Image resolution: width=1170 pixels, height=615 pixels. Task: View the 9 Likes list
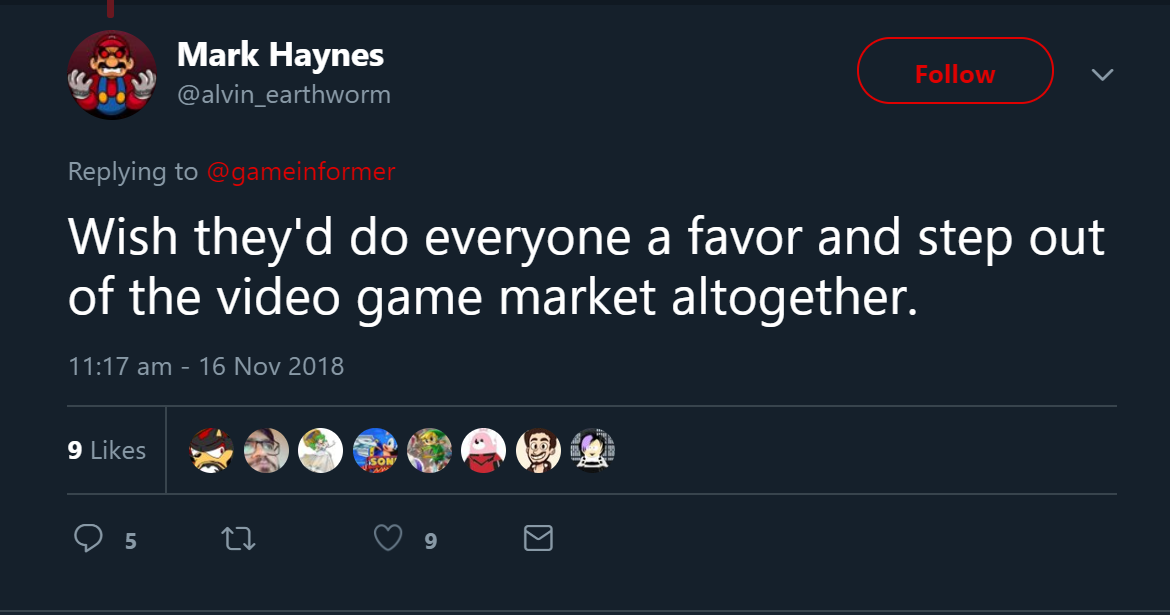[107, 451]
